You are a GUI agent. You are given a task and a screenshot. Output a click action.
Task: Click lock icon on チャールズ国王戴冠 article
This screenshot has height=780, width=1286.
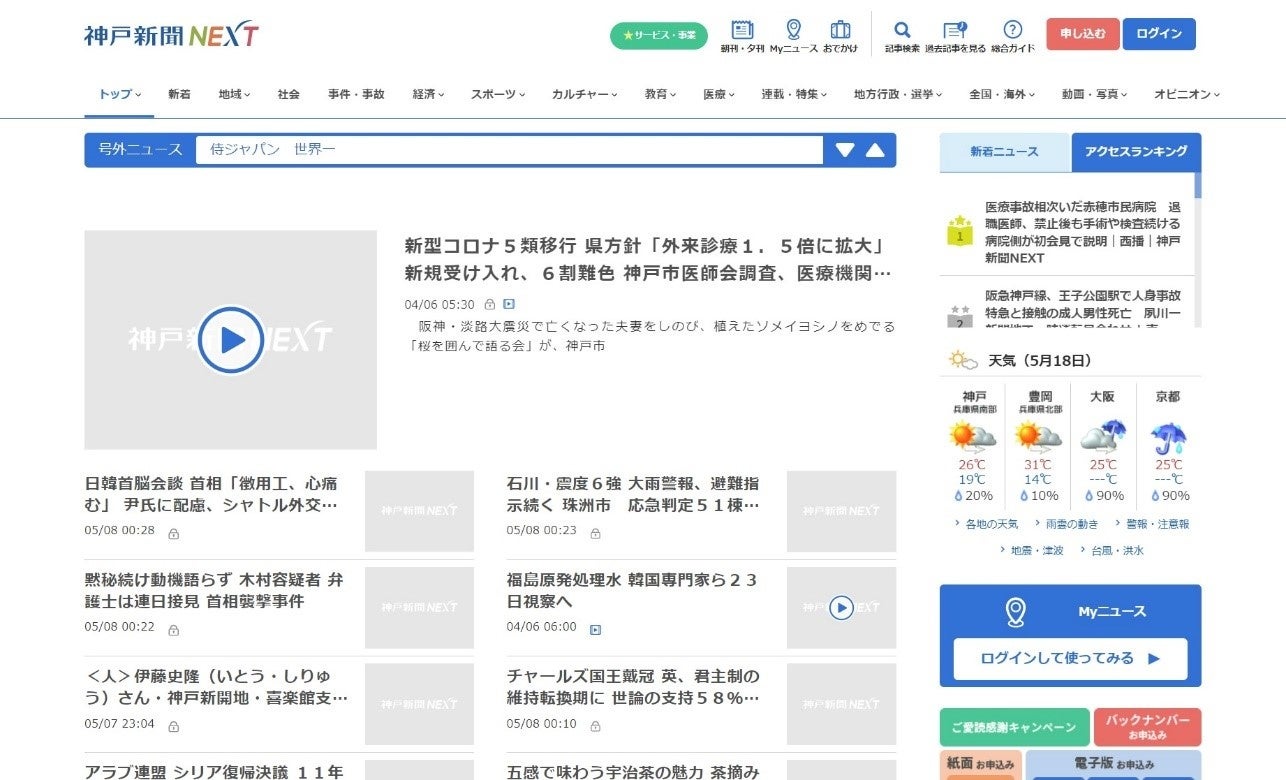[x=595, y=727]
